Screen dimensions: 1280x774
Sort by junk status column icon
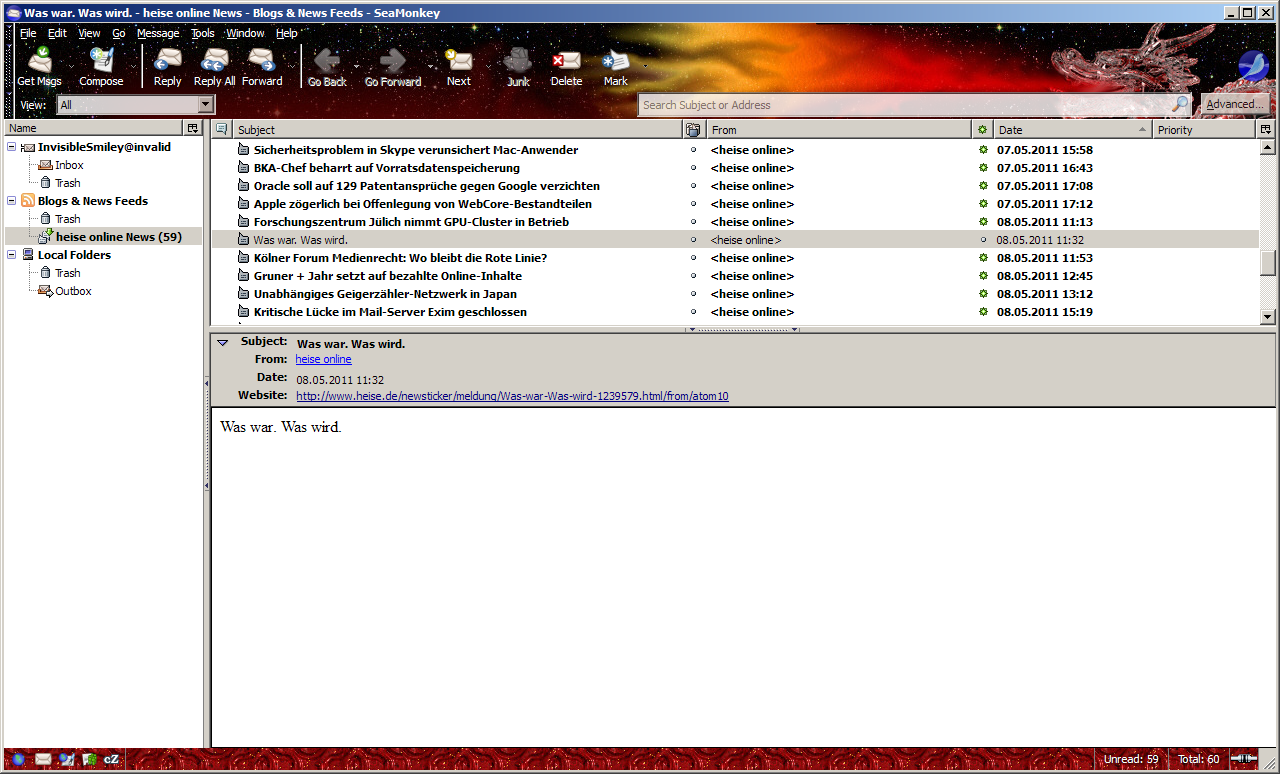pyautogui.click(x=694, y=129)
